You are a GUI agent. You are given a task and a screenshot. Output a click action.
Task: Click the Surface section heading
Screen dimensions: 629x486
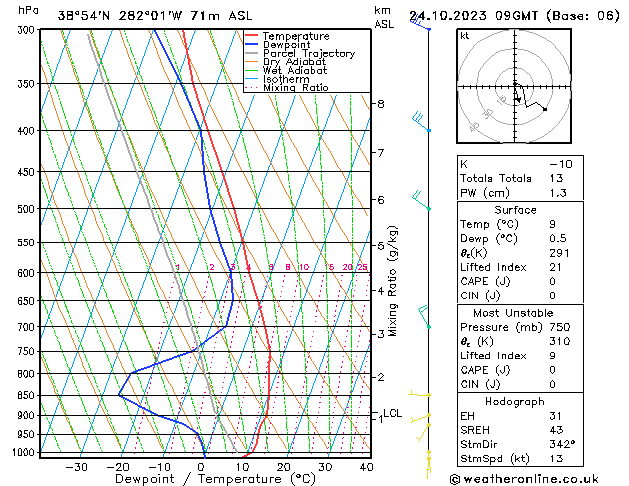[x=515, y=210]
